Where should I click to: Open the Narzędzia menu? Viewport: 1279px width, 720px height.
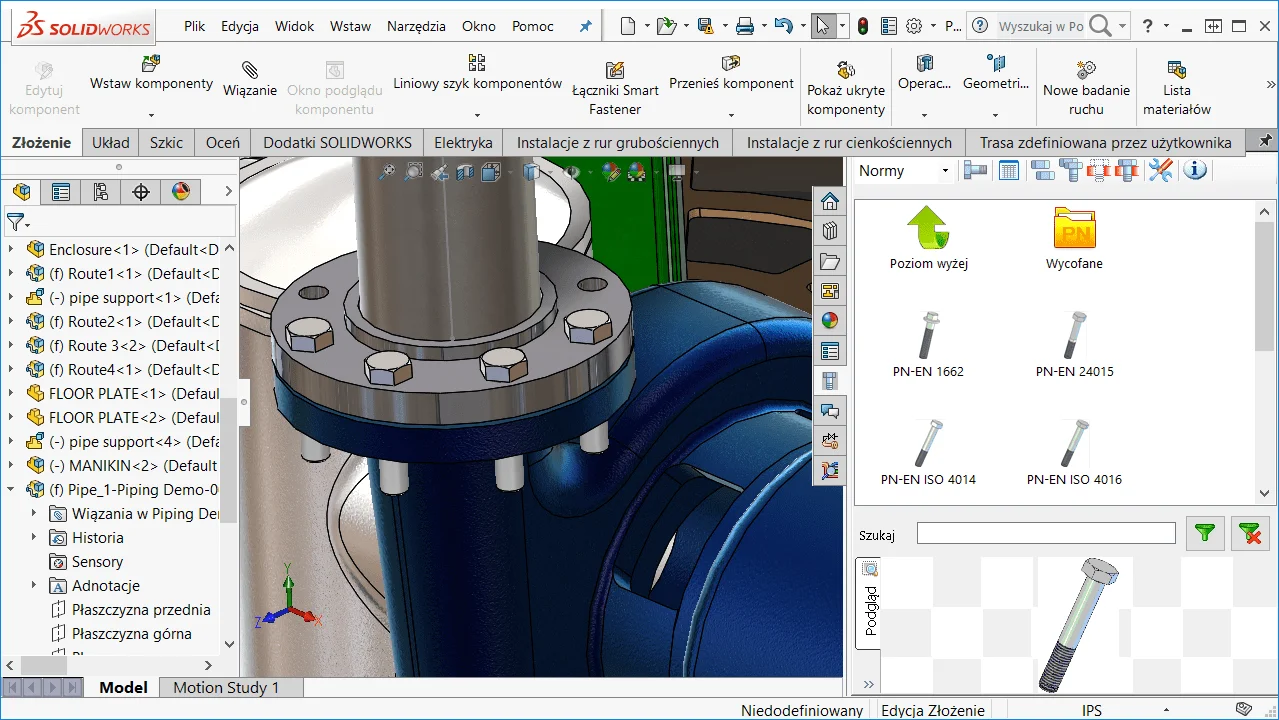[x=416, y=26]
